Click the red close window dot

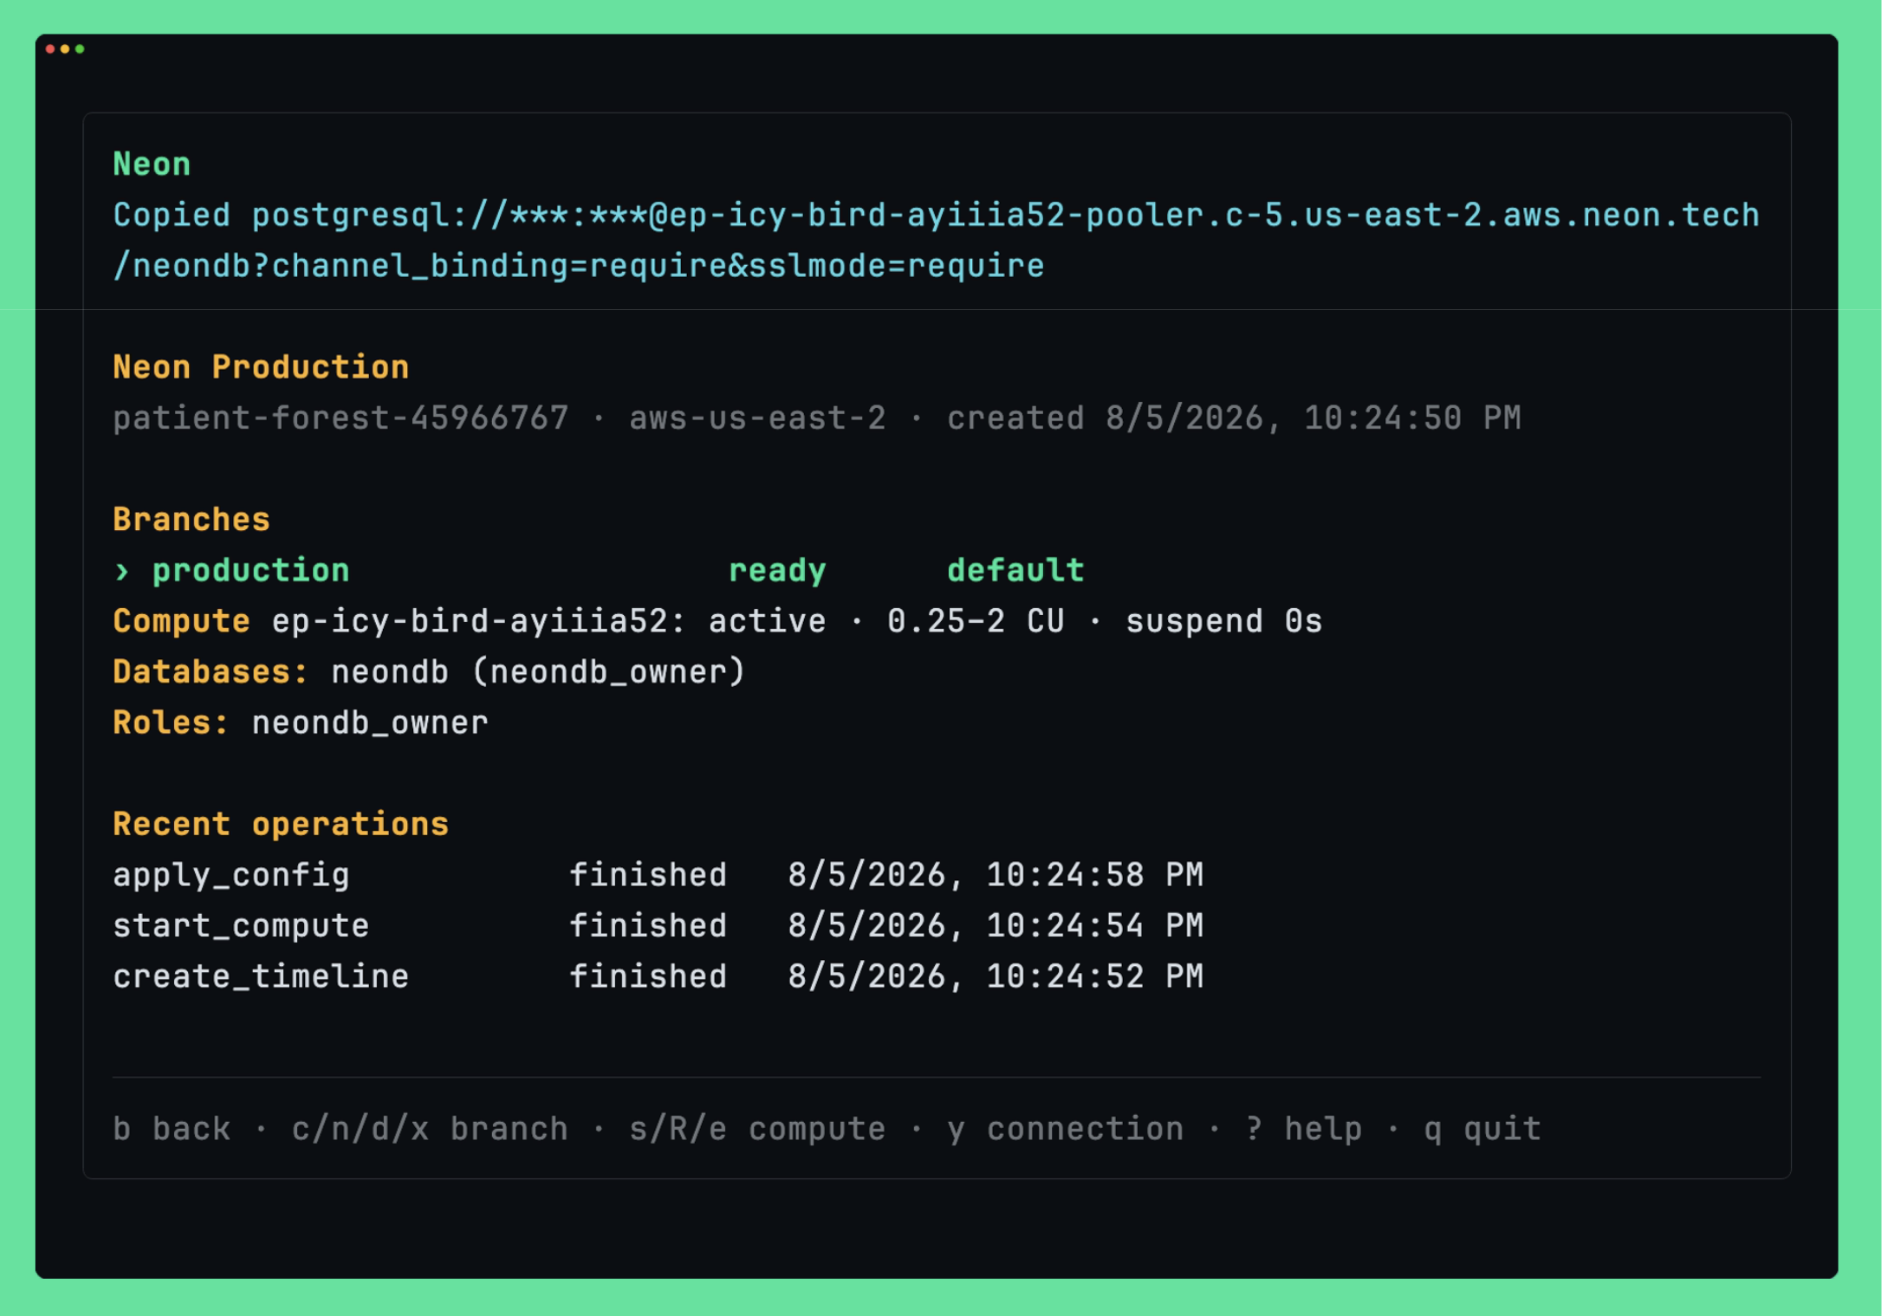(50, 49)
